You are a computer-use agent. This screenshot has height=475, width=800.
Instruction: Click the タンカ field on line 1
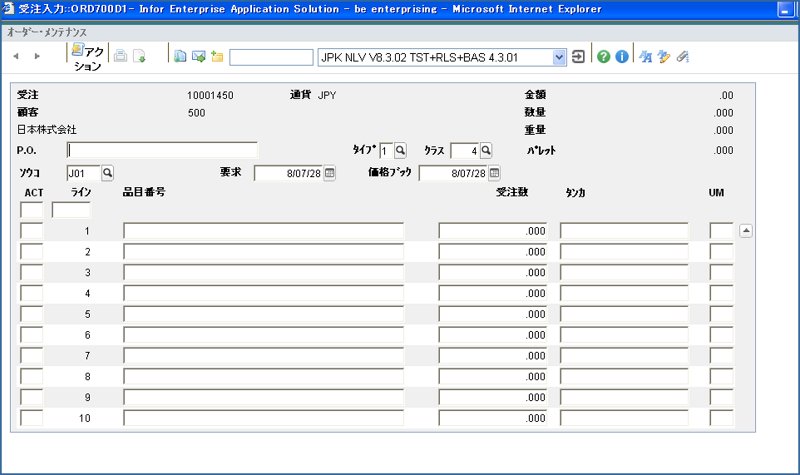pos(624,231)
